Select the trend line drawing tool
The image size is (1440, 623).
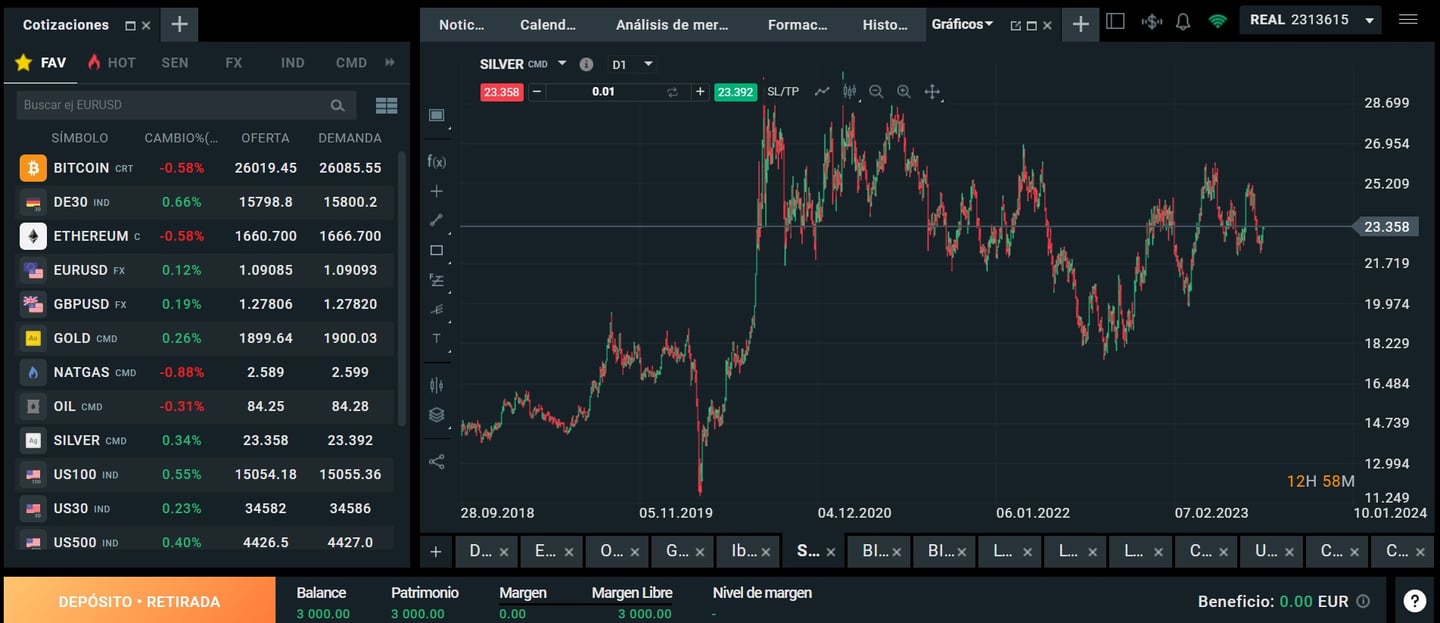pos(436,220)
